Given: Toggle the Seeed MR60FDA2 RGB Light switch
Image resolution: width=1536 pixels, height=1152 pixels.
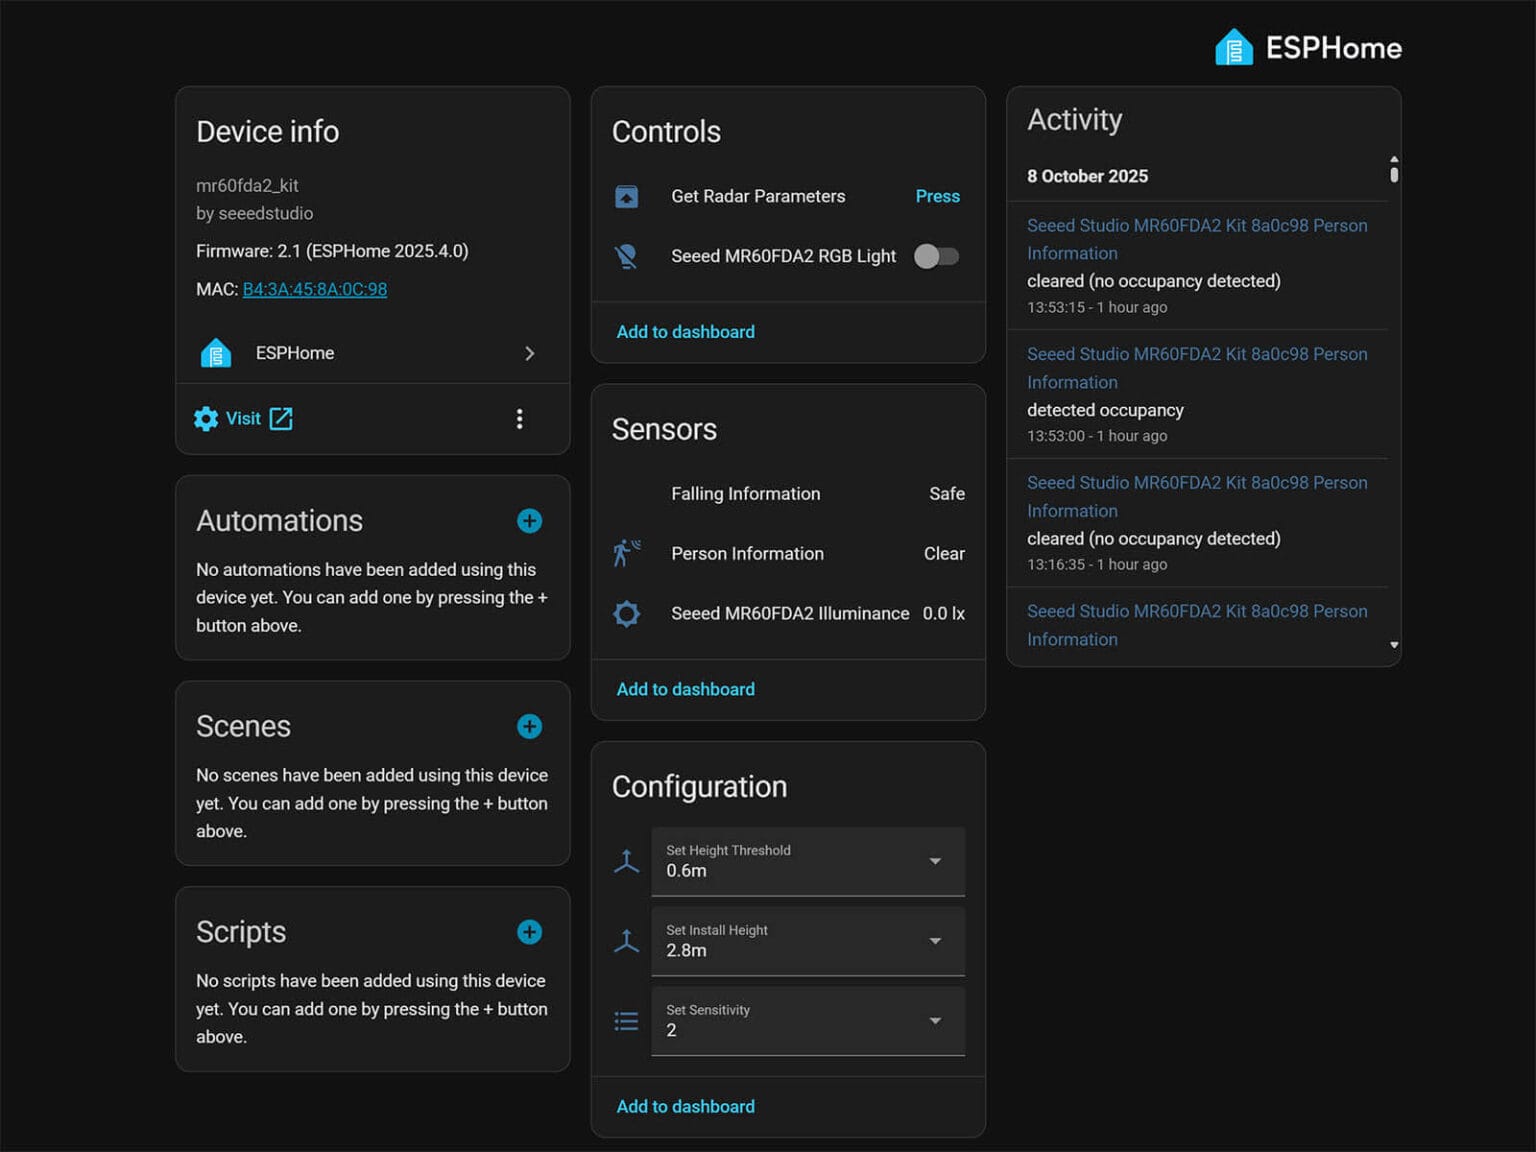Looking at the screenshot, I should 936,257.
